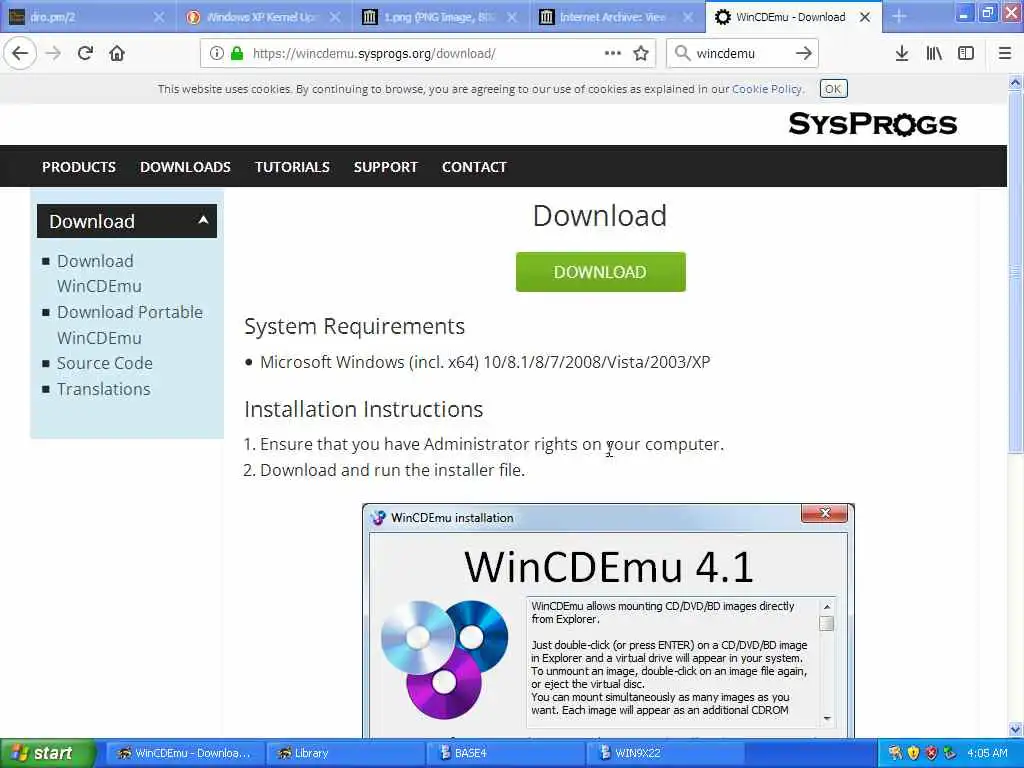Viewport: 1024px width, 768px height.
Task: Switch to the 1.png image tab
Action: [x=441, y=17]
